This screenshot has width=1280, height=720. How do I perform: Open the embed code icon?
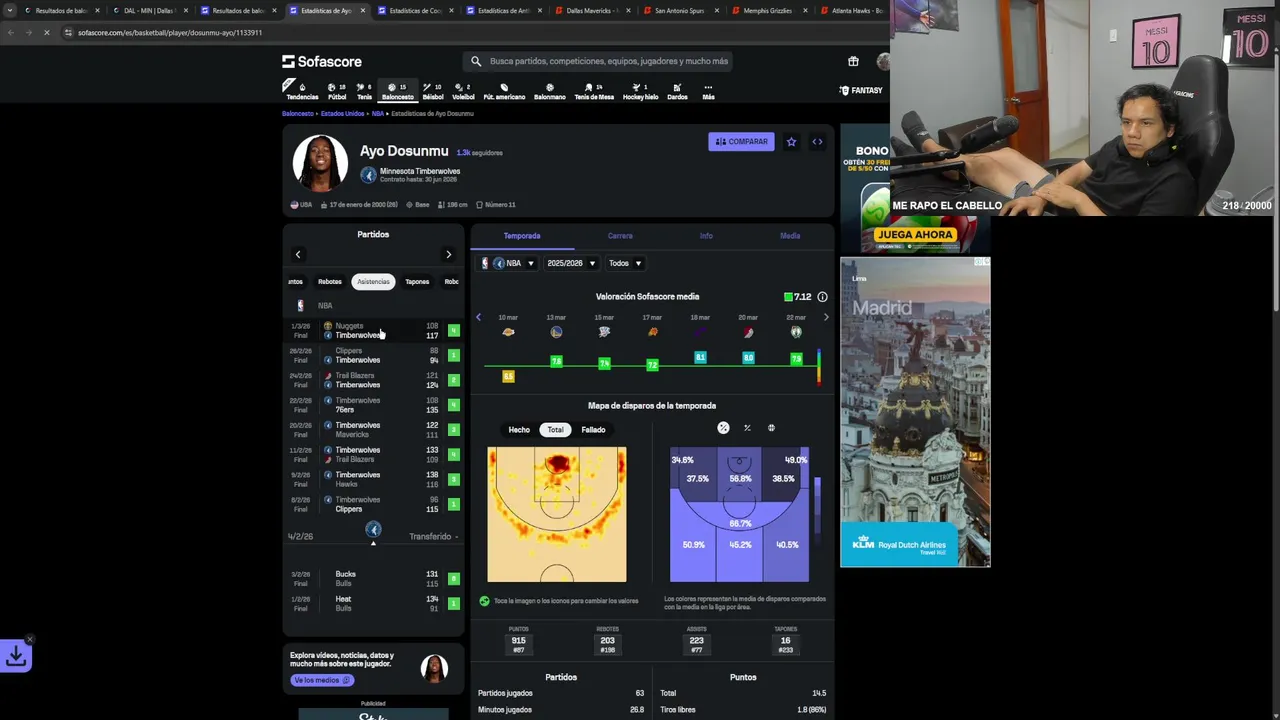click(817, 142)
